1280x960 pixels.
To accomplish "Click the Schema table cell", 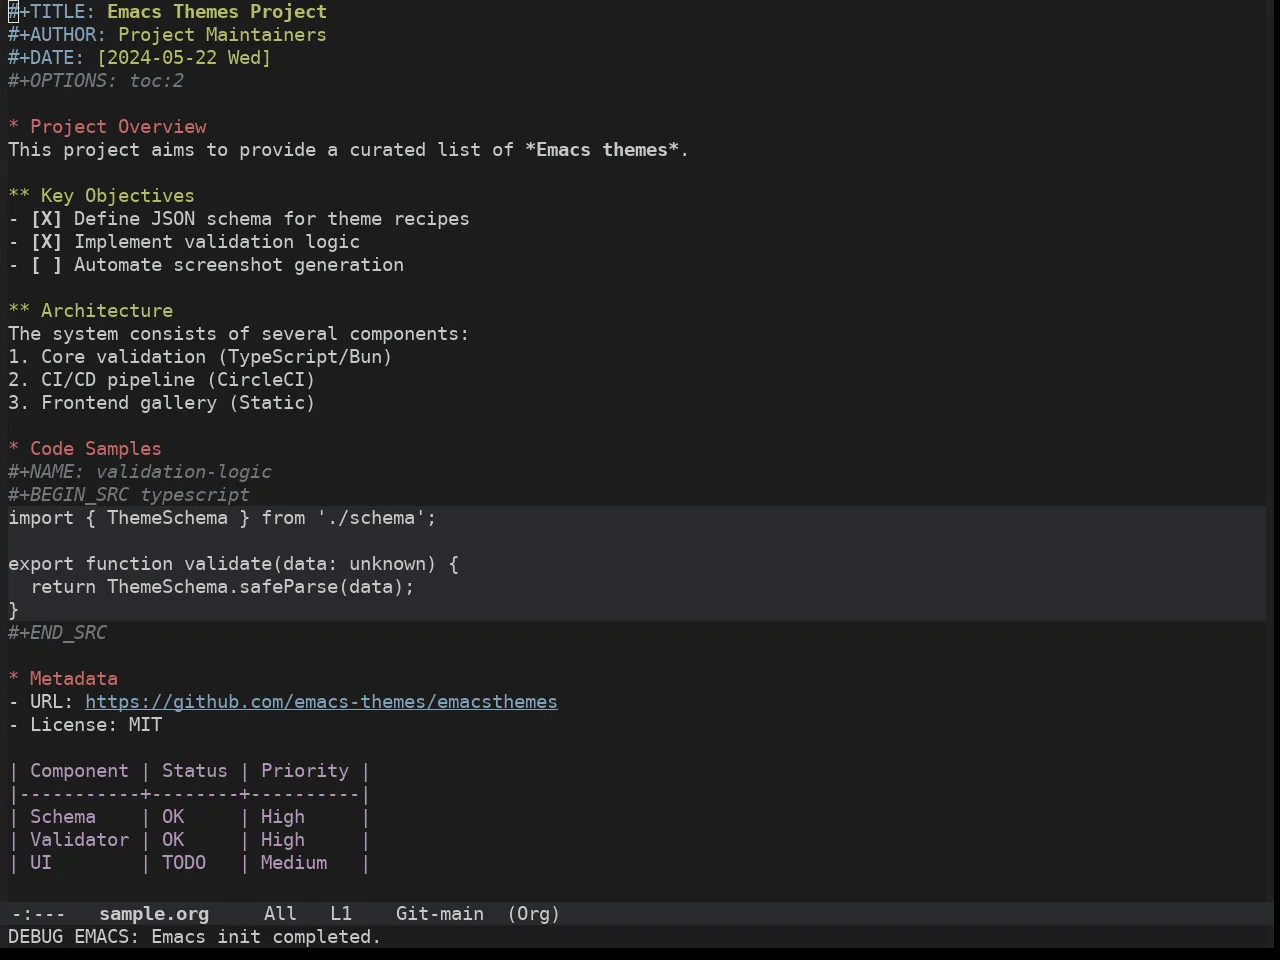I will tap(63, 817).
